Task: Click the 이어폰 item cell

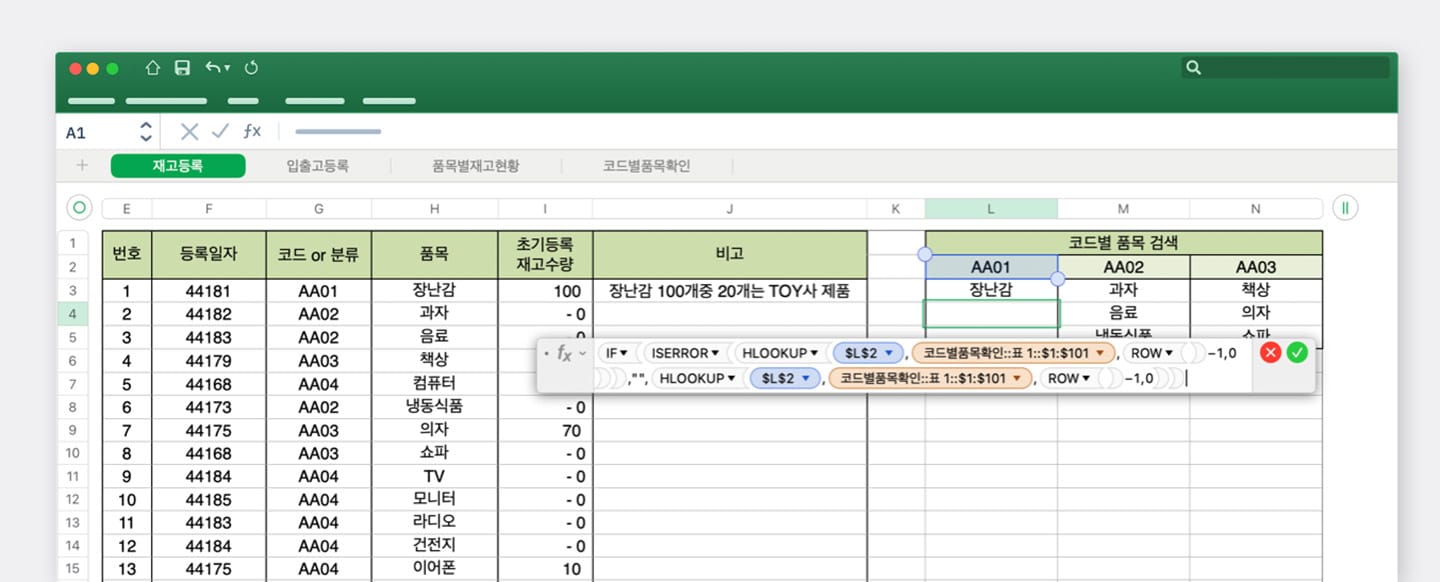Action: 435,568
